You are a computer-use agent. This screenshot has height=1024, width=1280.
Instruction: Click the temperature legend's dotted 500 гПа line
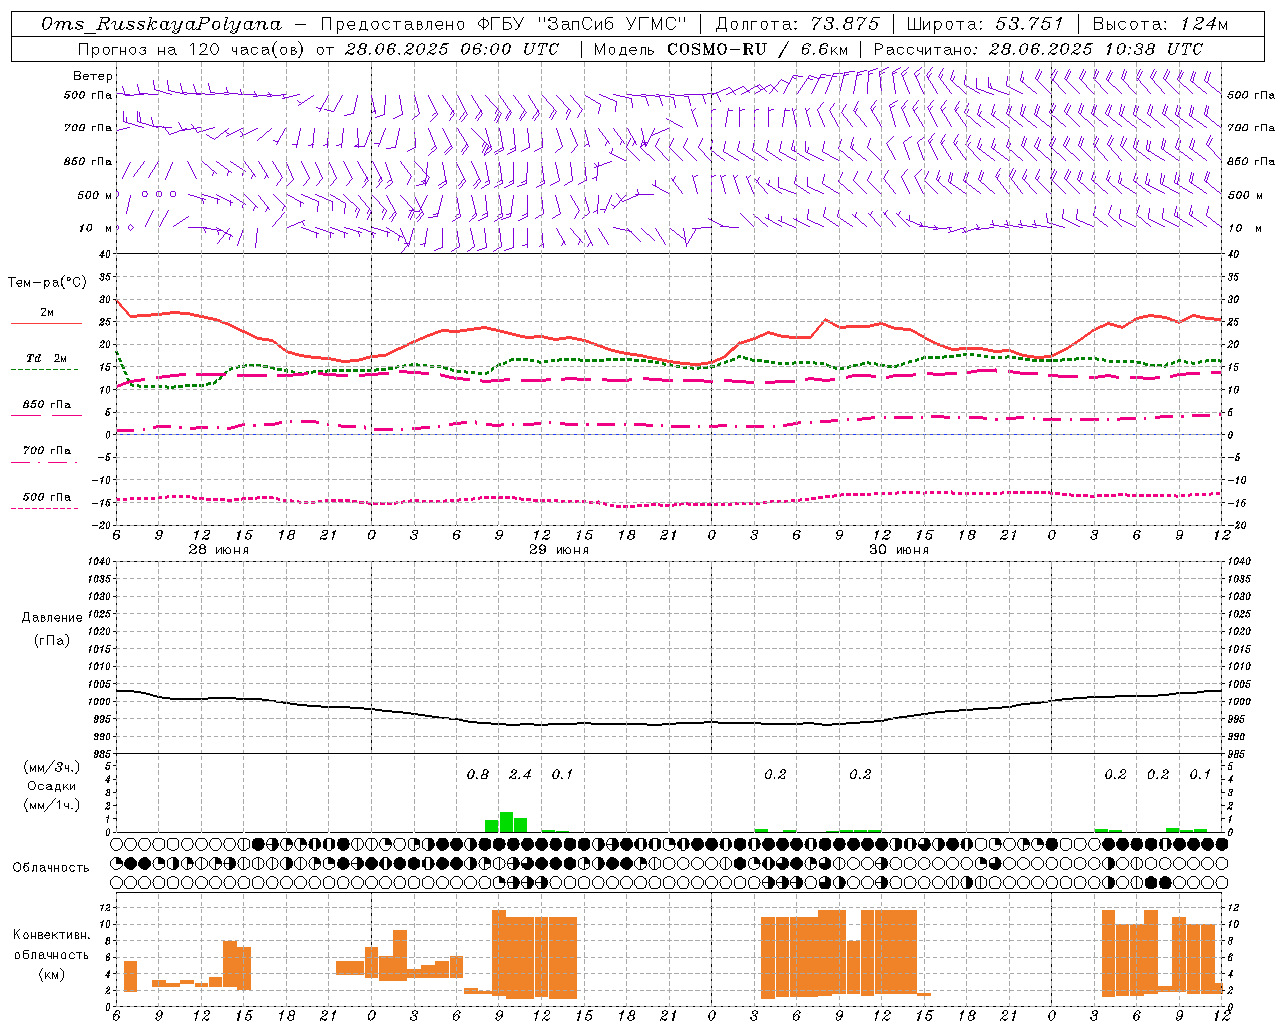coord(44,508)
